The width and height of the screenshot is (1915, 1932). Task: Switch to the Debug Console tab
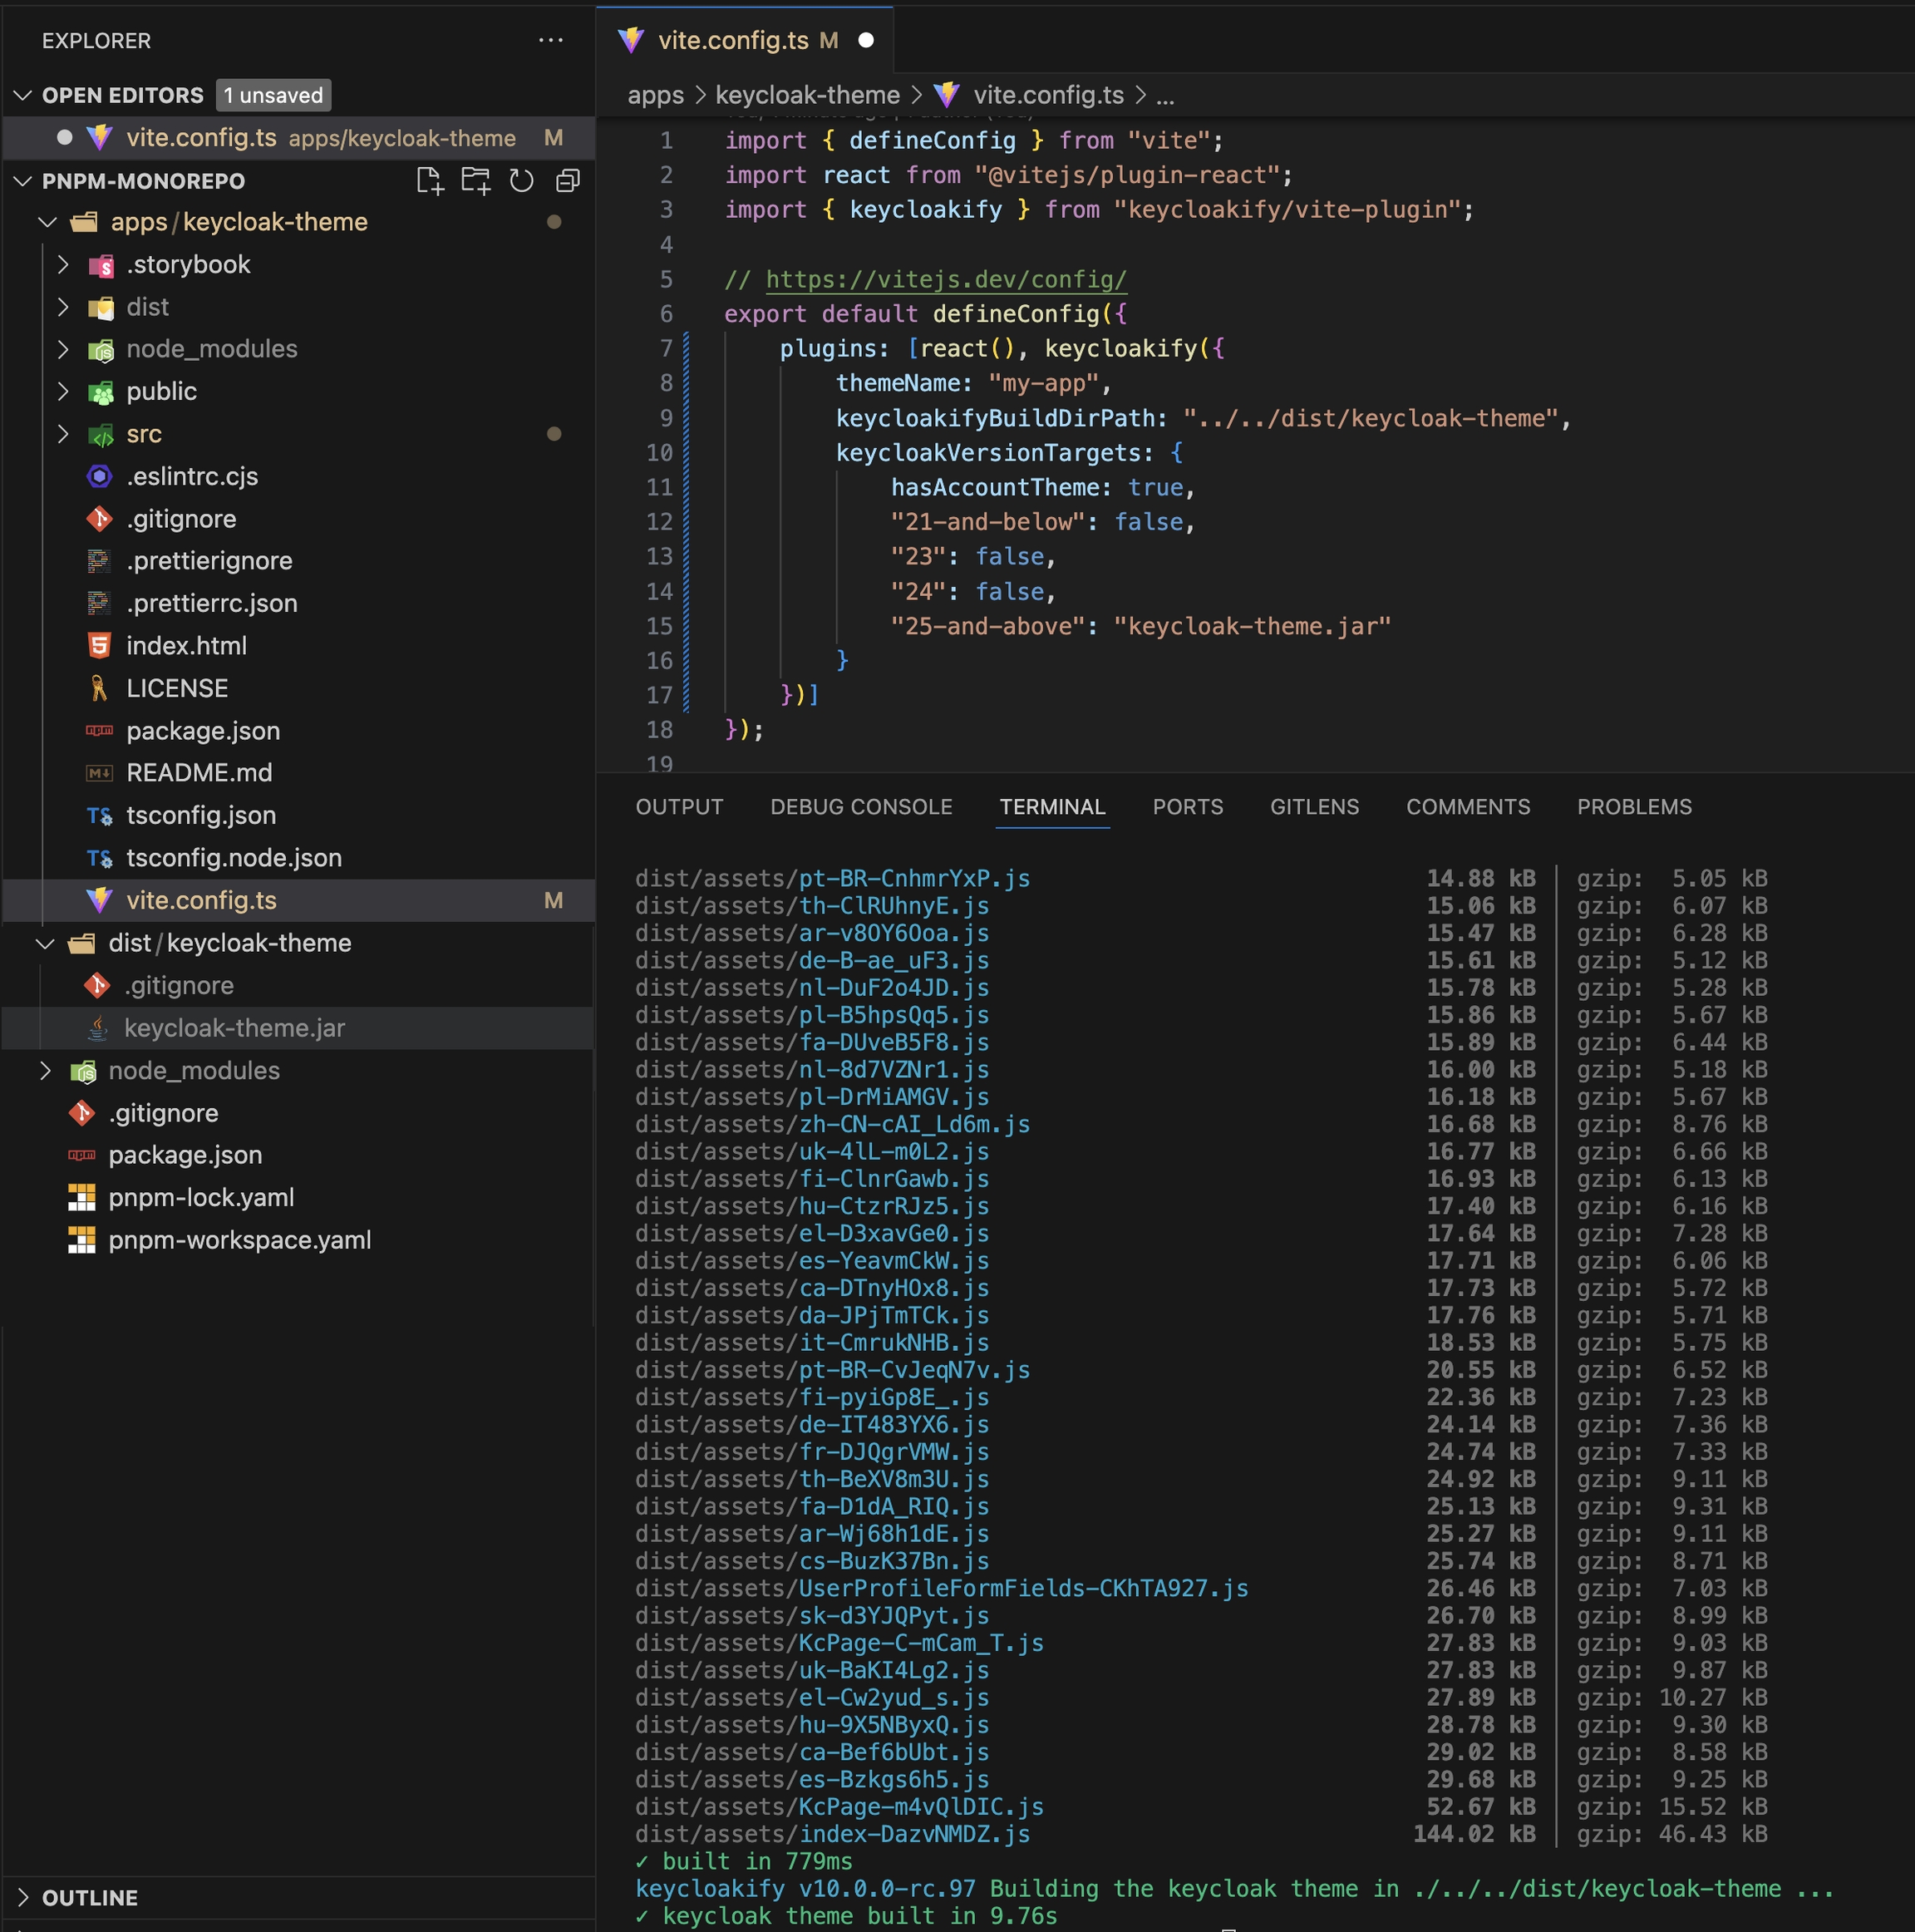click(860, 807)
